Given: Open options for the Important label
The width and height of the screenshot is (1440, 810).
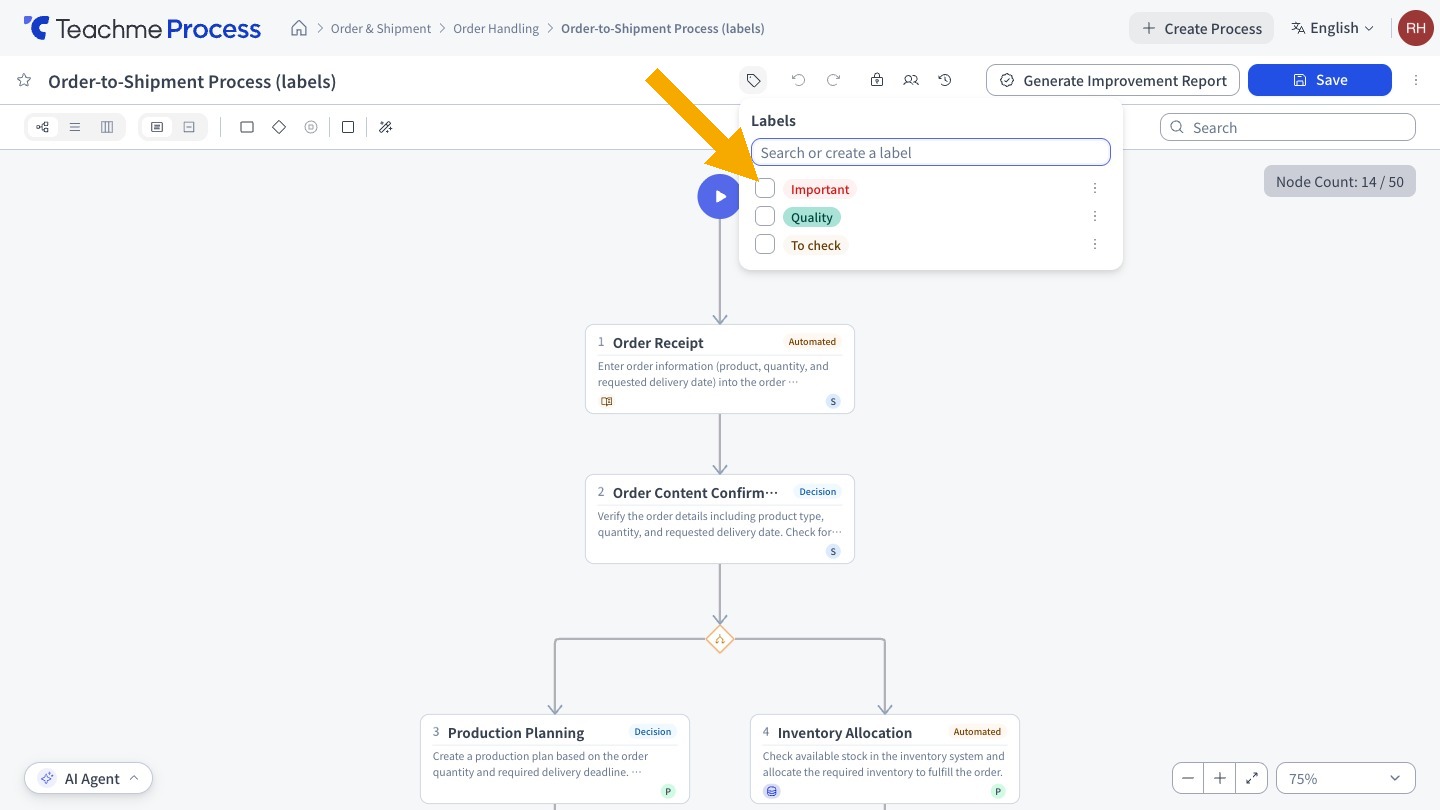Looking at the screenshot, I should tap(1095, 188).
